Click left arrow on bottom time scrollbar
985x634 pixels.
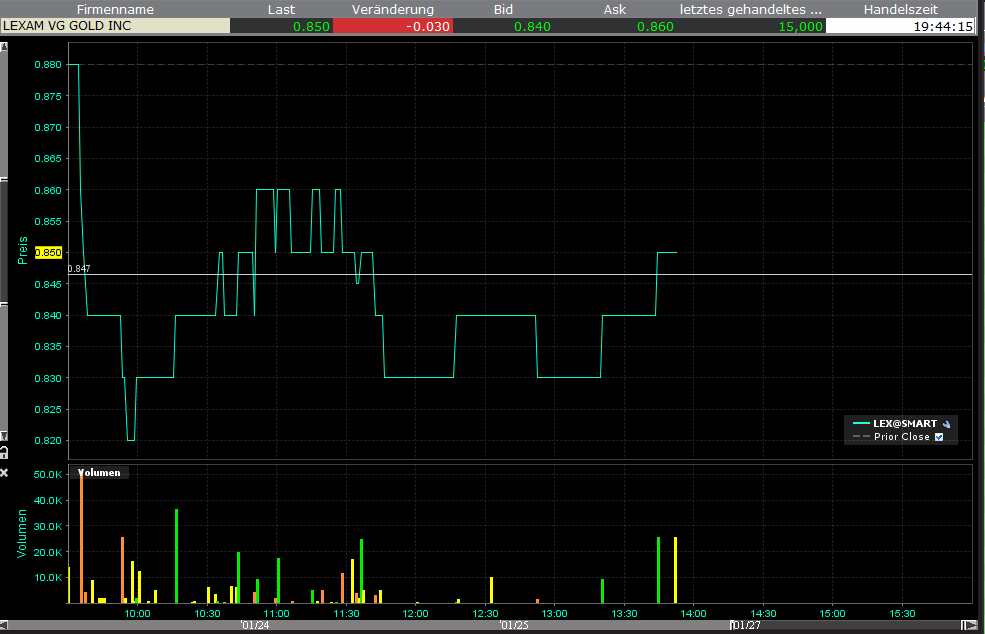(6, 626)
